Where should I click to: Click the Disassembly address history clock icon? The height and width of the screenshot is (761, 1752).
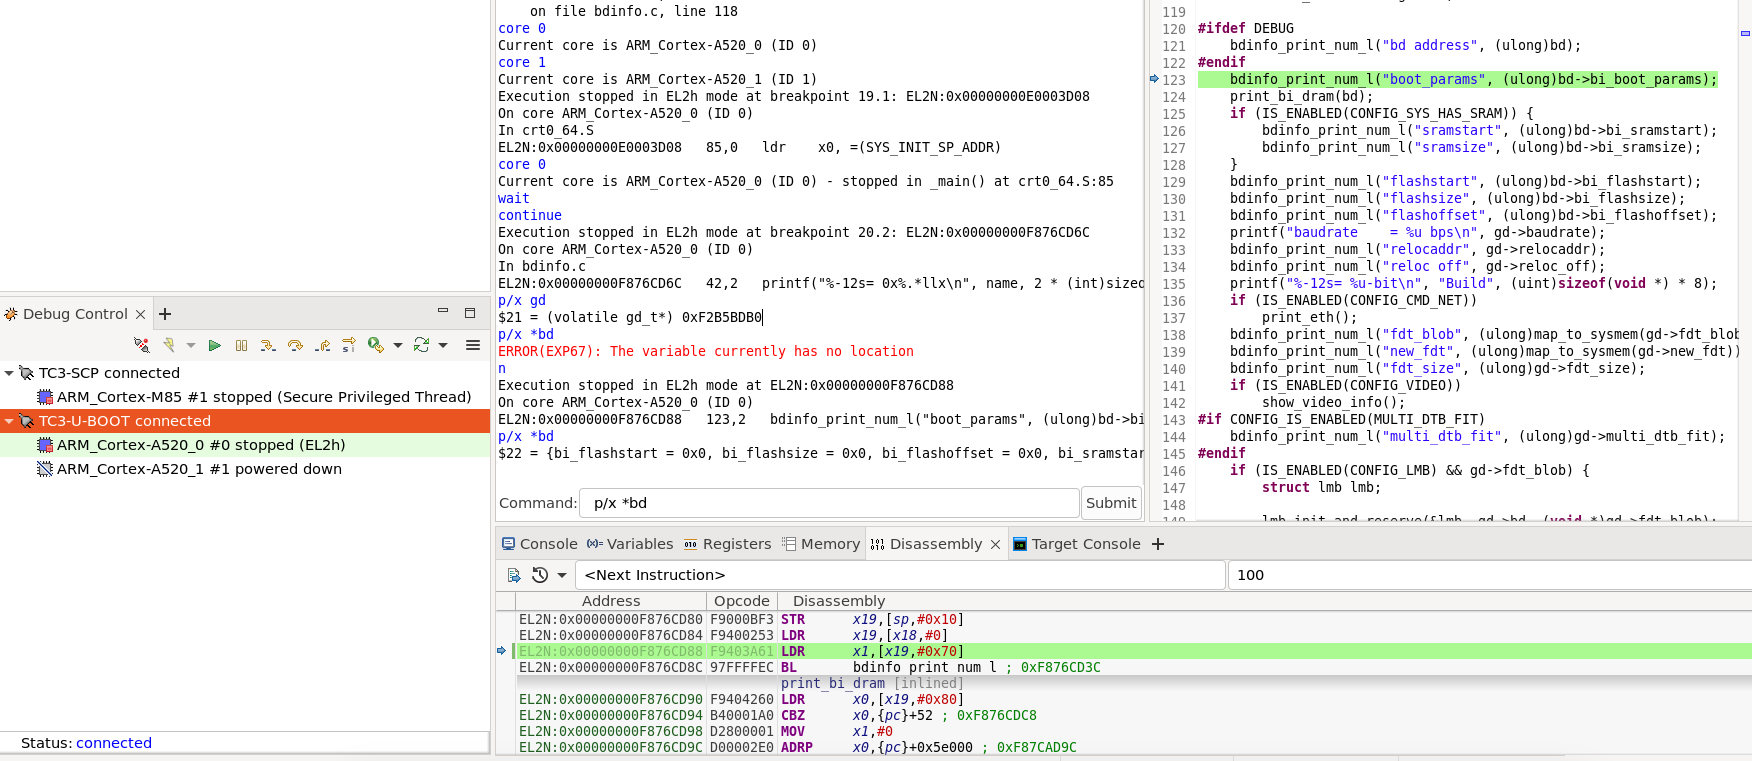(540, 575)
